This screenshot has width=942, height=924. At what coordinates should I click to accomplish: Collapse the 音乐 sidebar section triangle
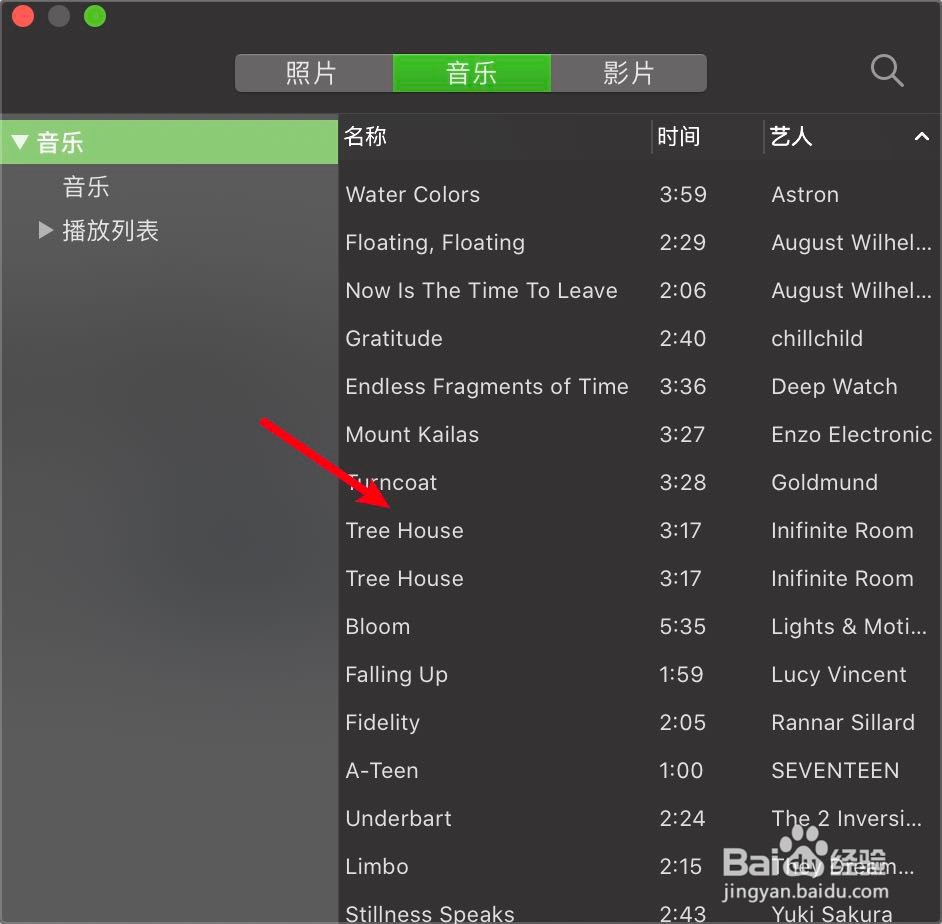pyautogui.click(x=20, y=142)
